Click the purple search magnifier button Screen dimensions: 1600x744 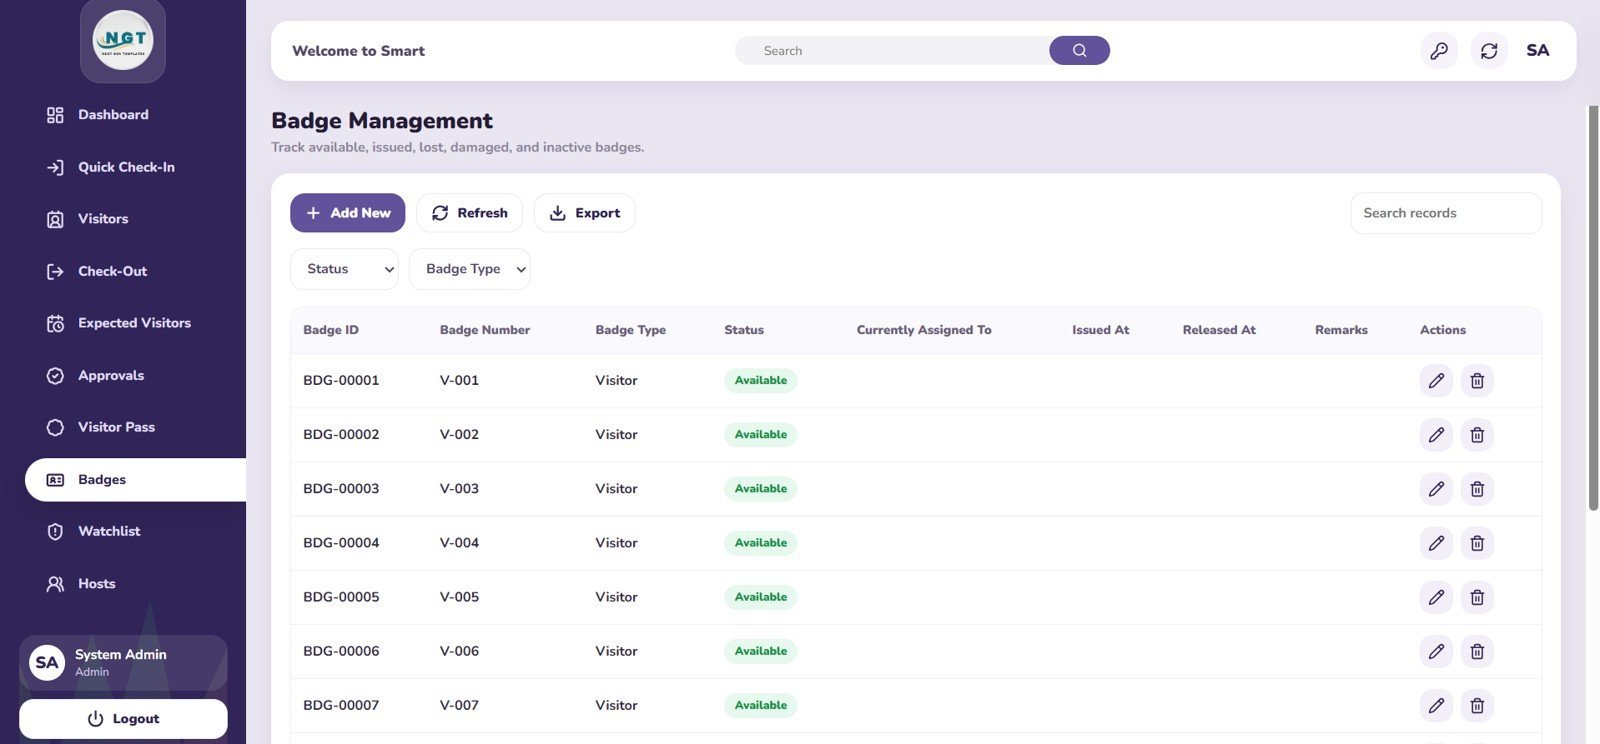[1079, 51]
